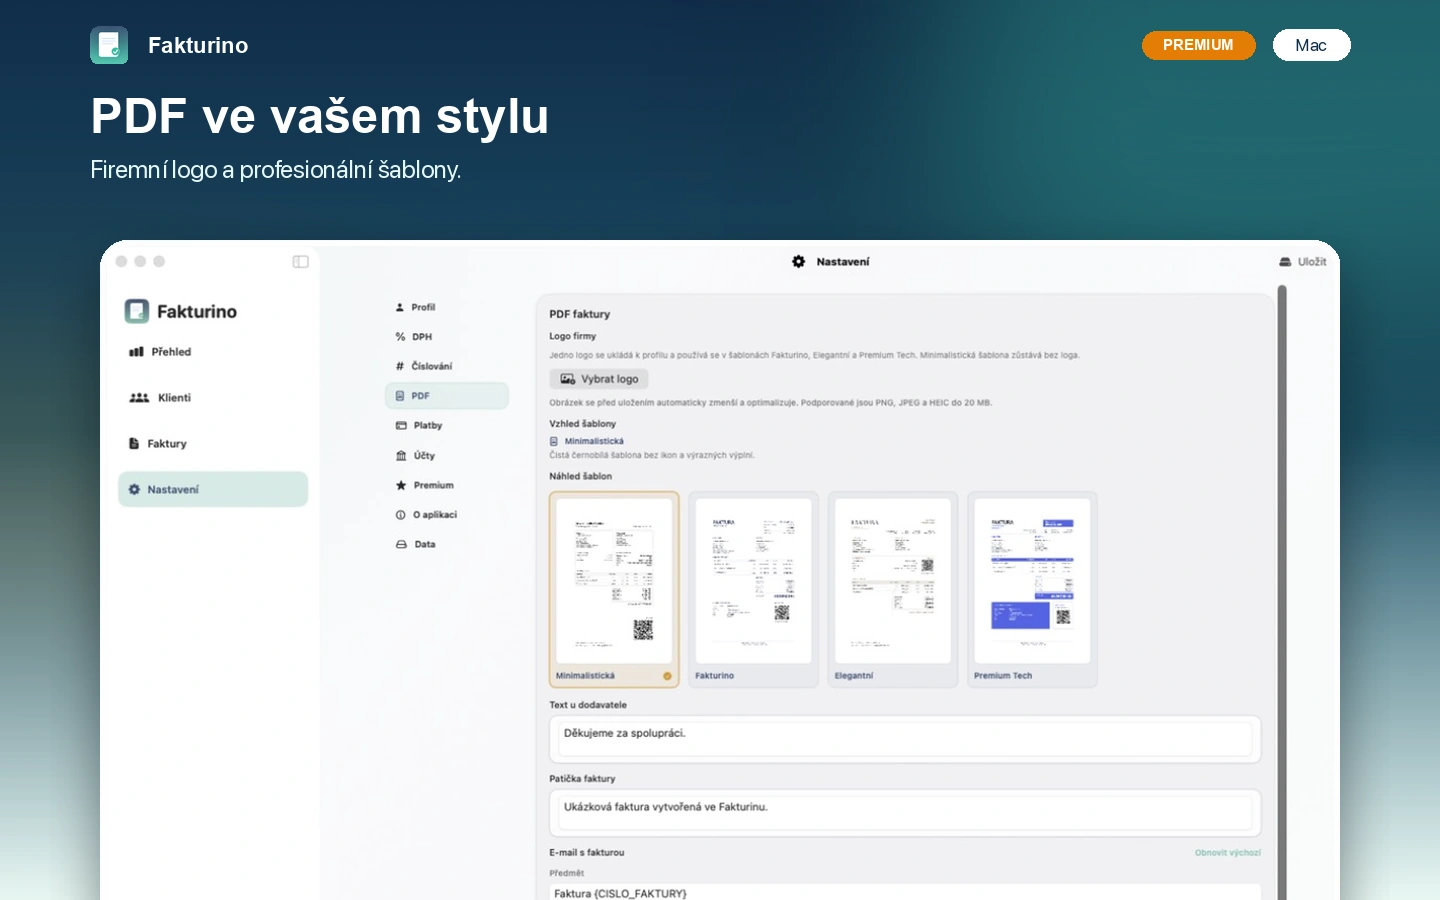
Task: Click the Vzhled šablony label
Action: click(583, 424)
